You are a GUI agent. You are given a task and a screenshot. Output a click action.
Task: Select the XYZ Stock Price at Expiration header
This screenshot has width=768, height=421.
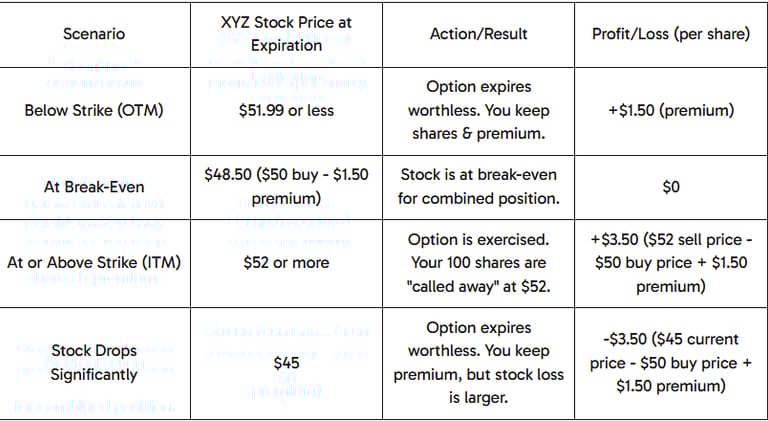coord(286,34)
